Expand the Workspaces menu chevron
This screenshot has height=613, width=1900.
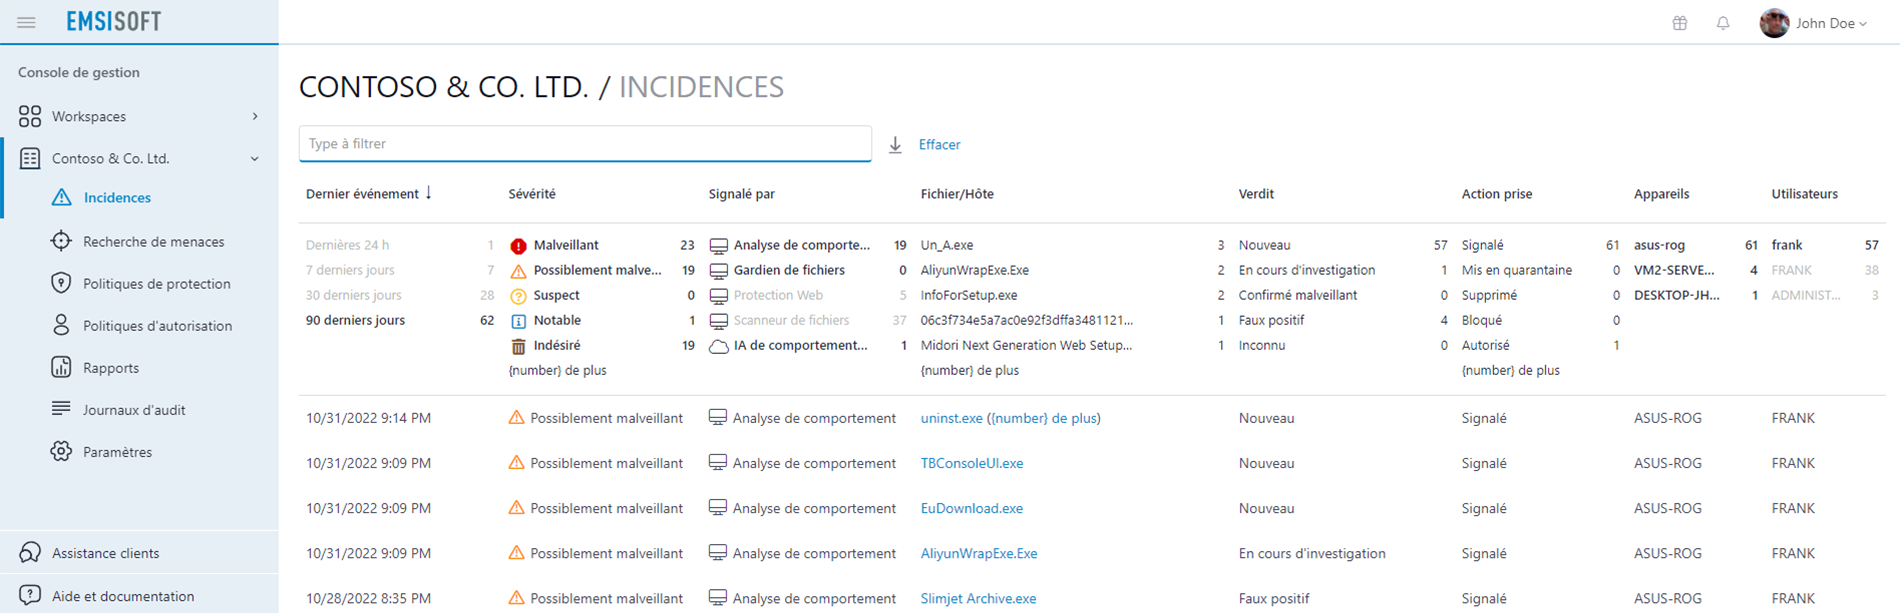point(255,116)
